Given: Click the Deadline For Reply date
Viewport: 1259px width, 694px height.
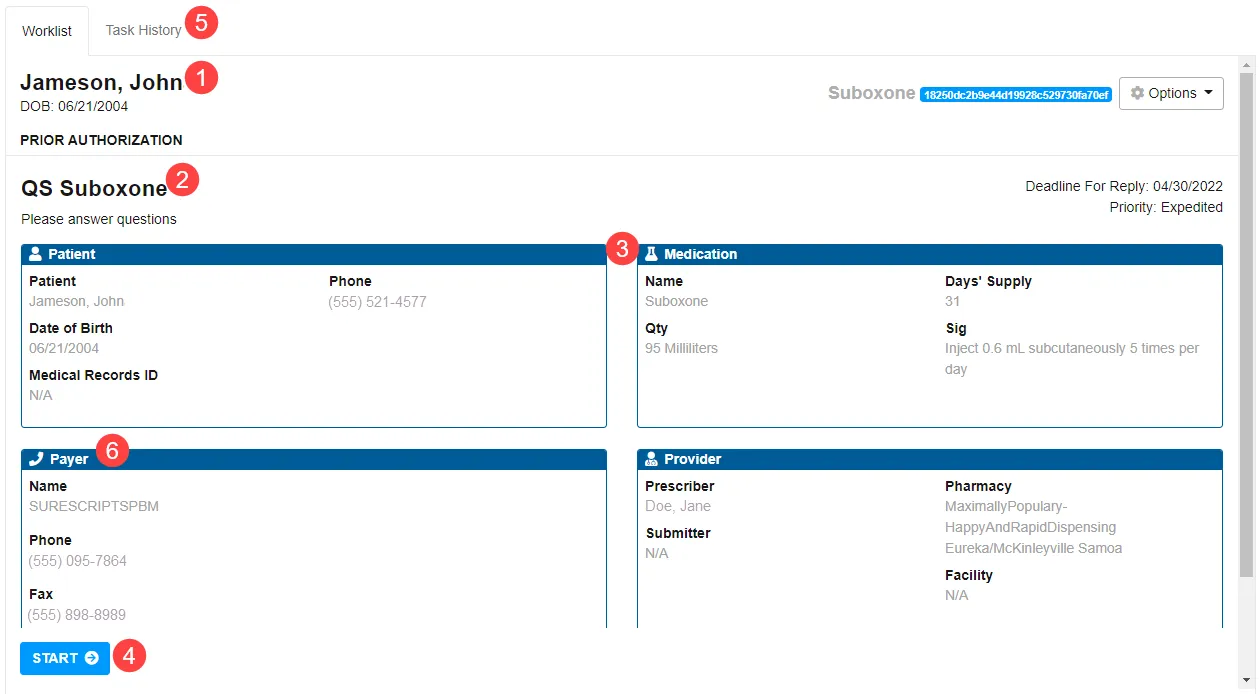Looking at the screenshot, I should pos(1124,186).
